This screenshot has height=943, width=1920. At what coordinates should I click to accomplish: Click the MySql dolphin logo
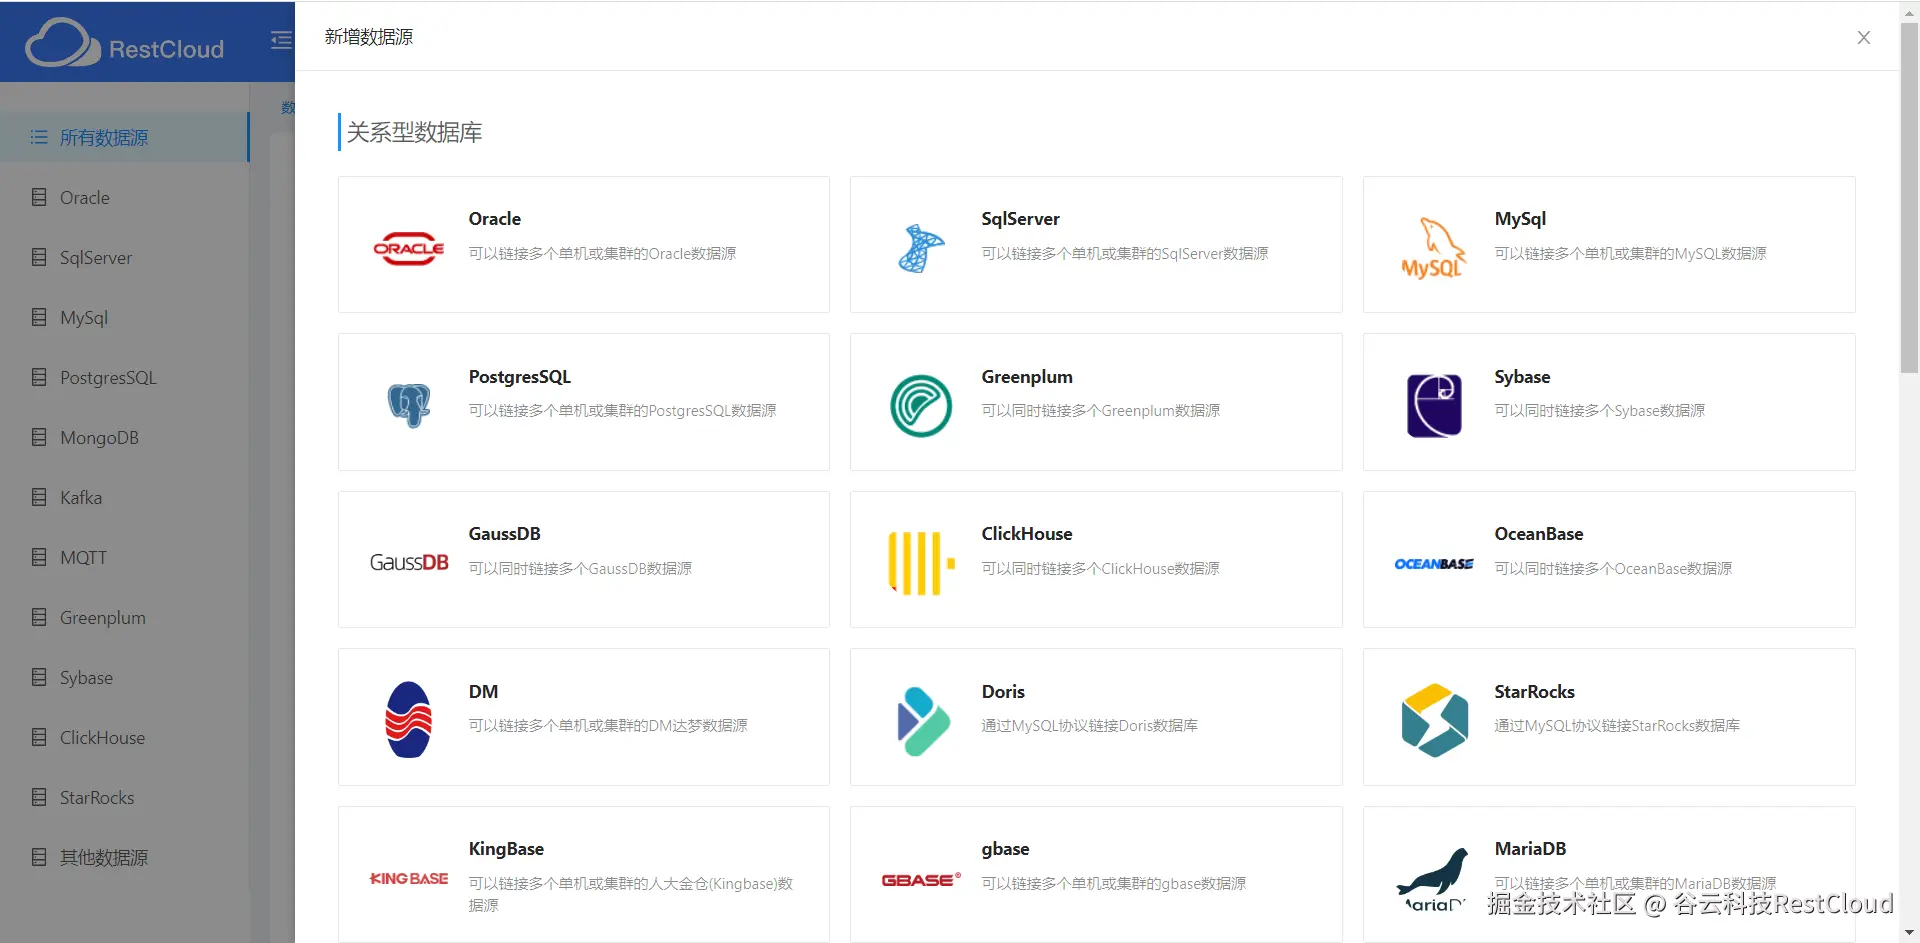[x=1434, y=248]
